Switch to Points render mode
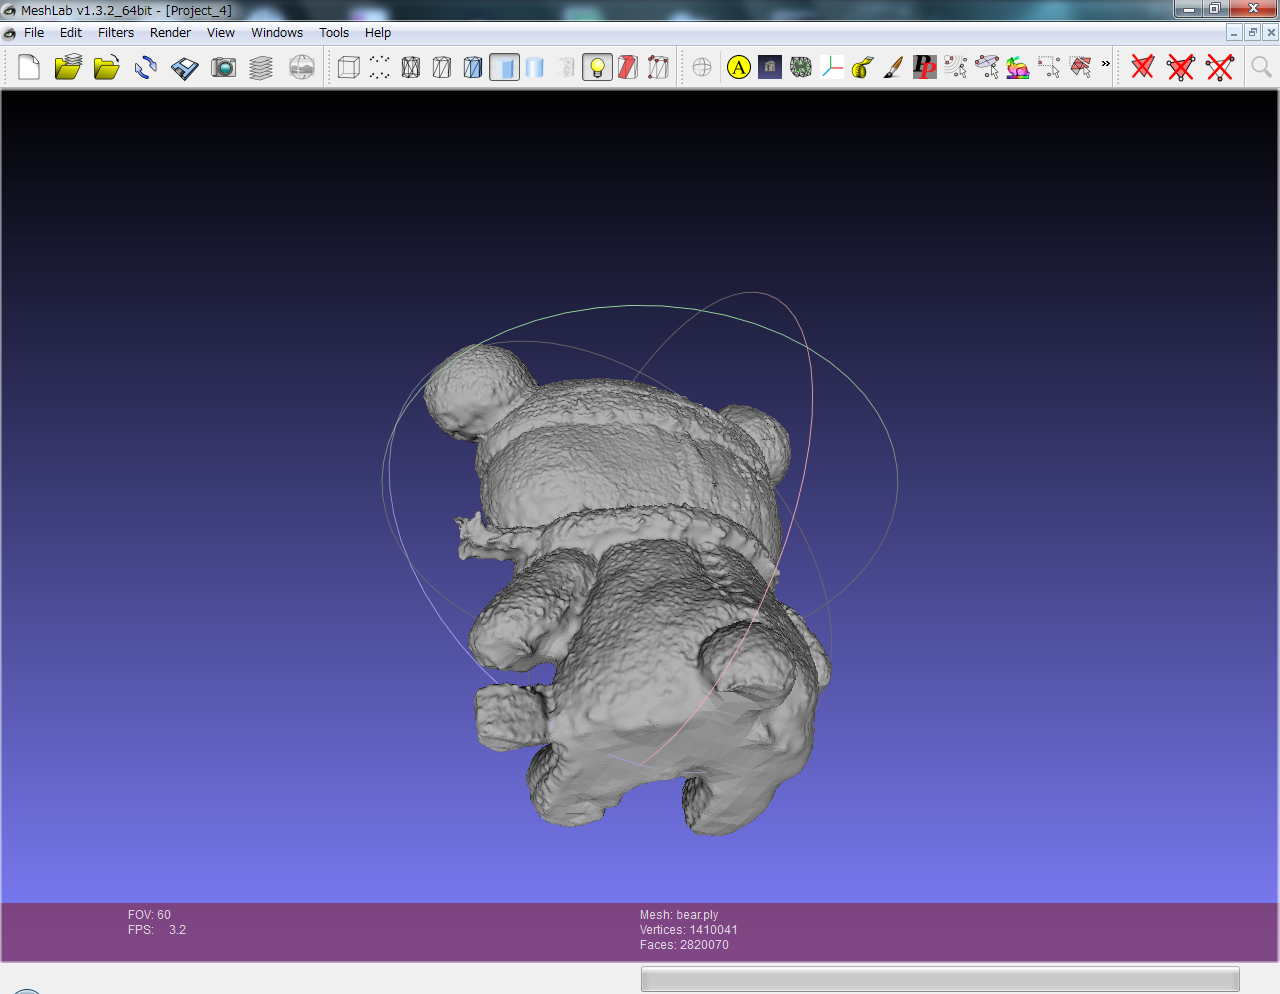Image resolution: width=1280 pixels, height=994 pixels. [380, 67]
